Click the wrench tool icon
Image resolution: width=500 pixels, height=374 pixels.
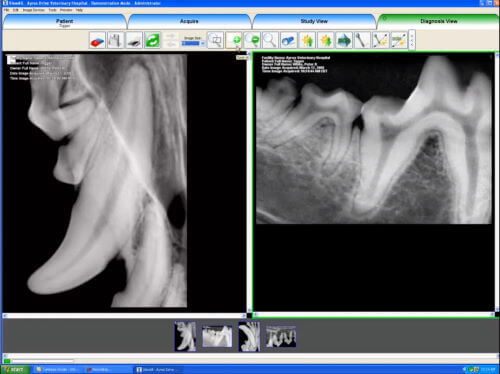coord(362,40)
